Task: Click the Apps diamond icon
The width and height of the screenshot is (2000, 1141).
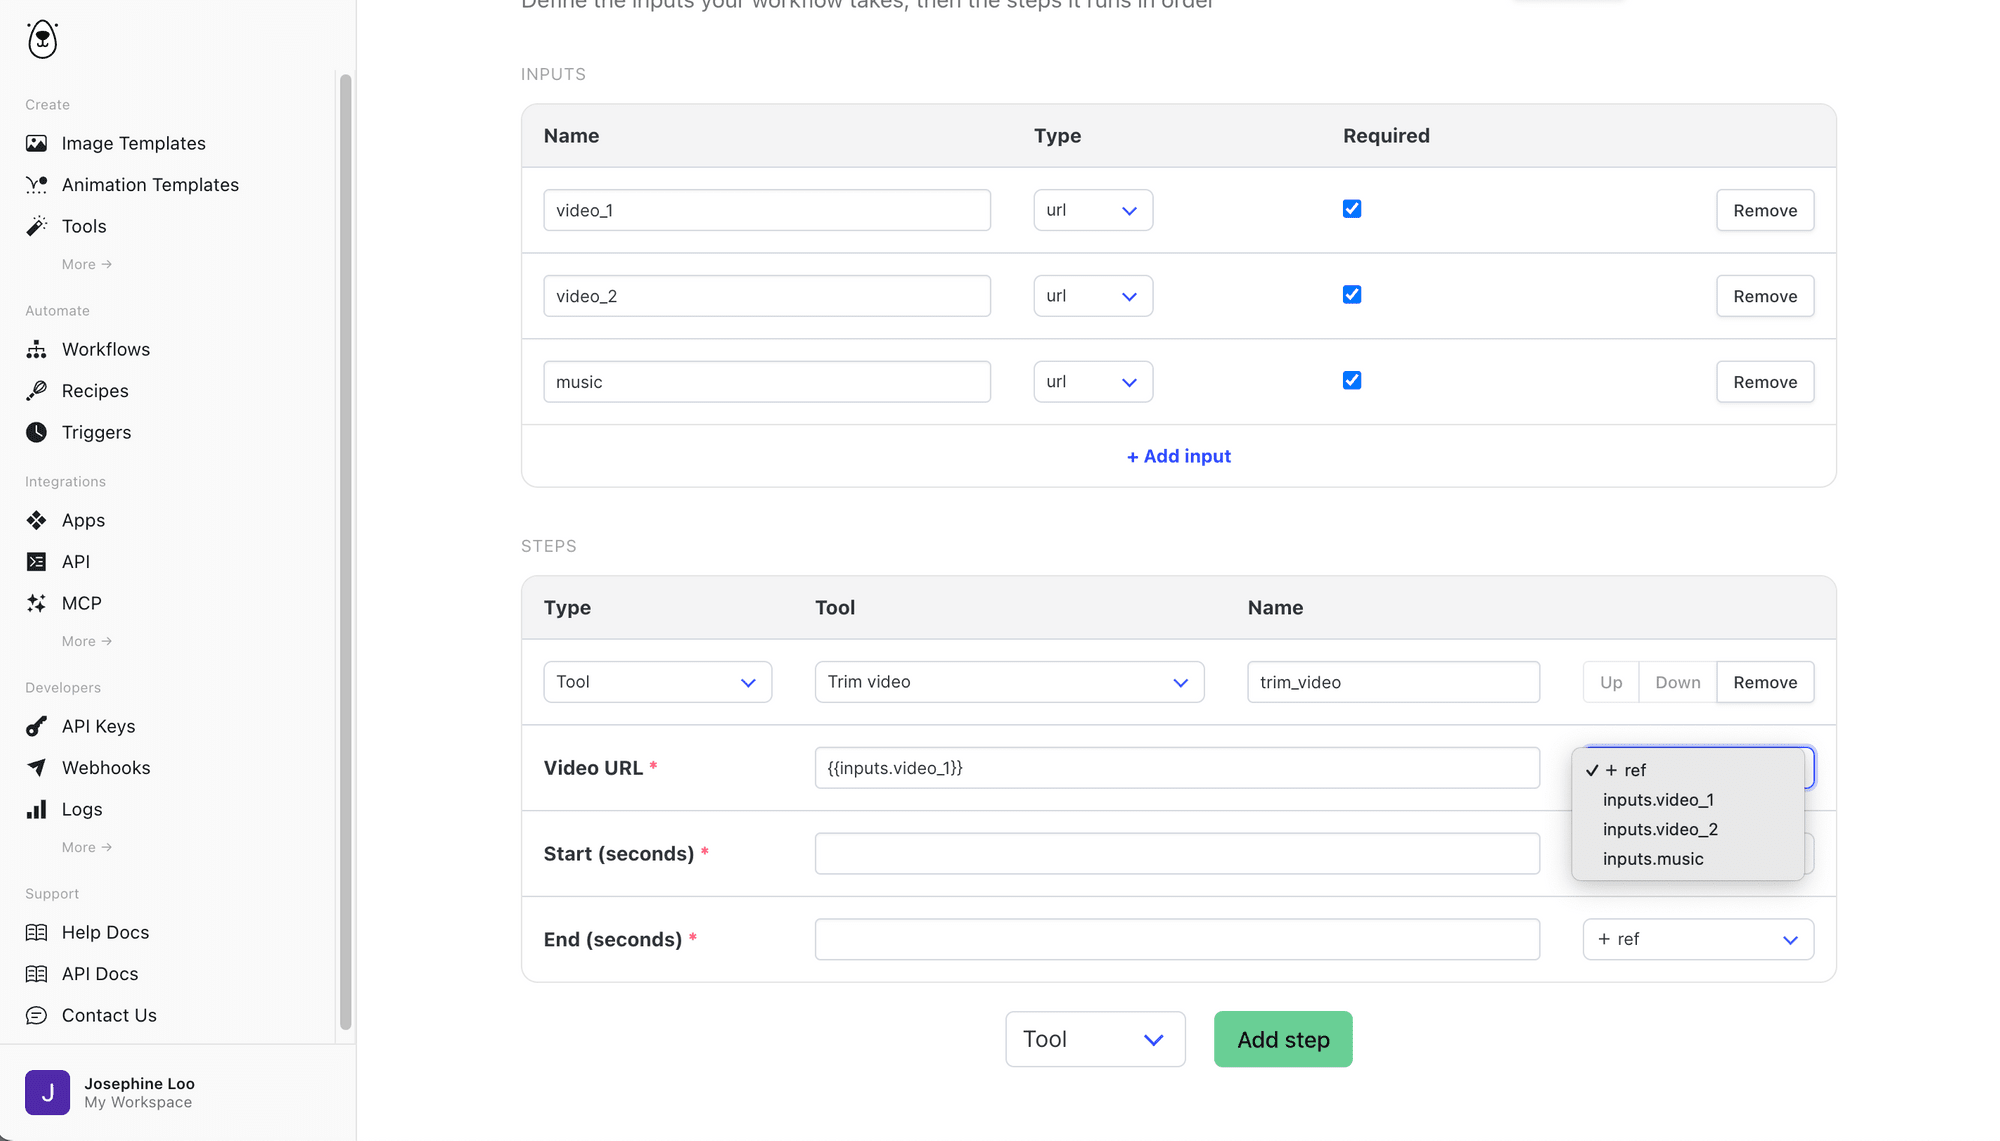Action: click(x=36, y=520)
